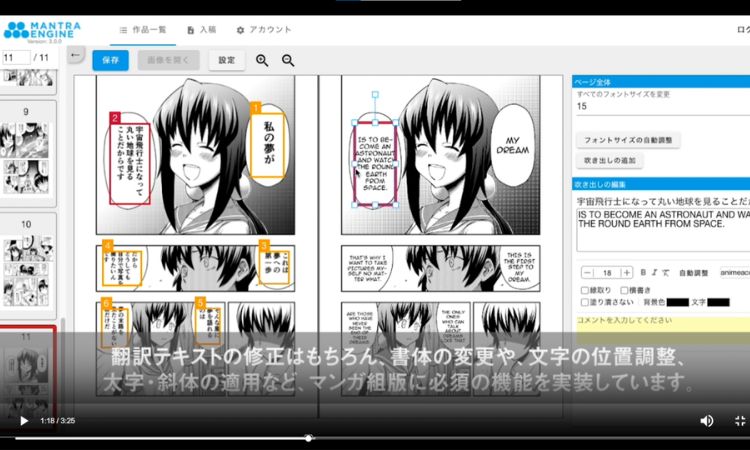Image resolution: width=750 pixels, height=450 pixels.
Task: Open the 文字 color swatch
Action: [x=718, y=302]
